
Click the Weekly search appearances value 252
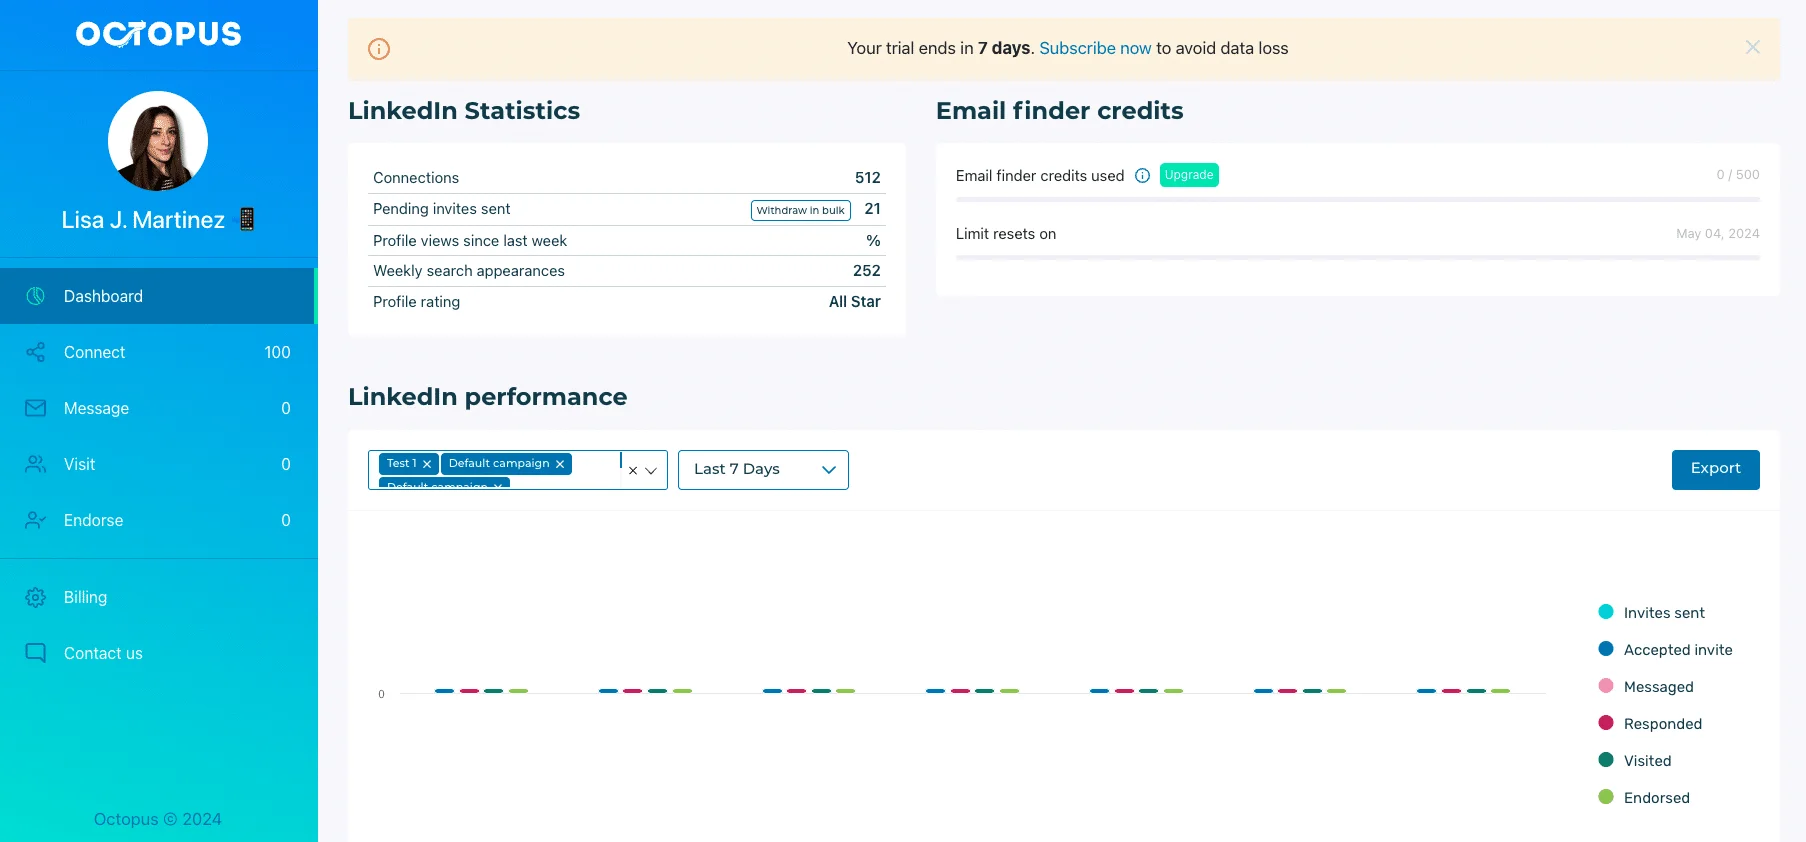pyautogui.click(x=866, y=271)
